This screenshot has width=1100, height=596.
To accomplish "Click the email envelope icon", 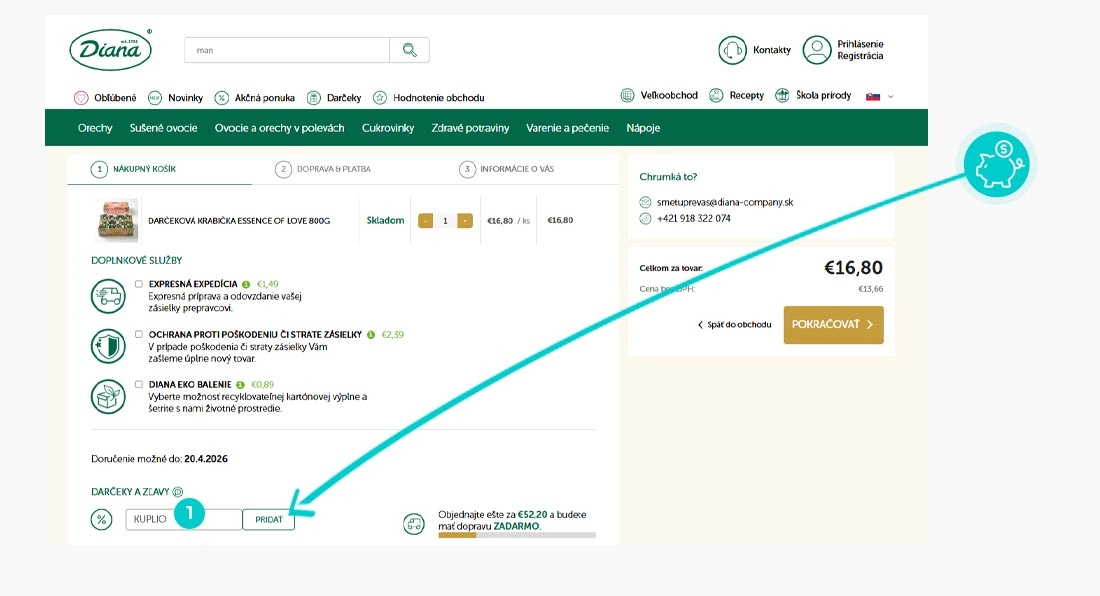I will coord(645,202).
